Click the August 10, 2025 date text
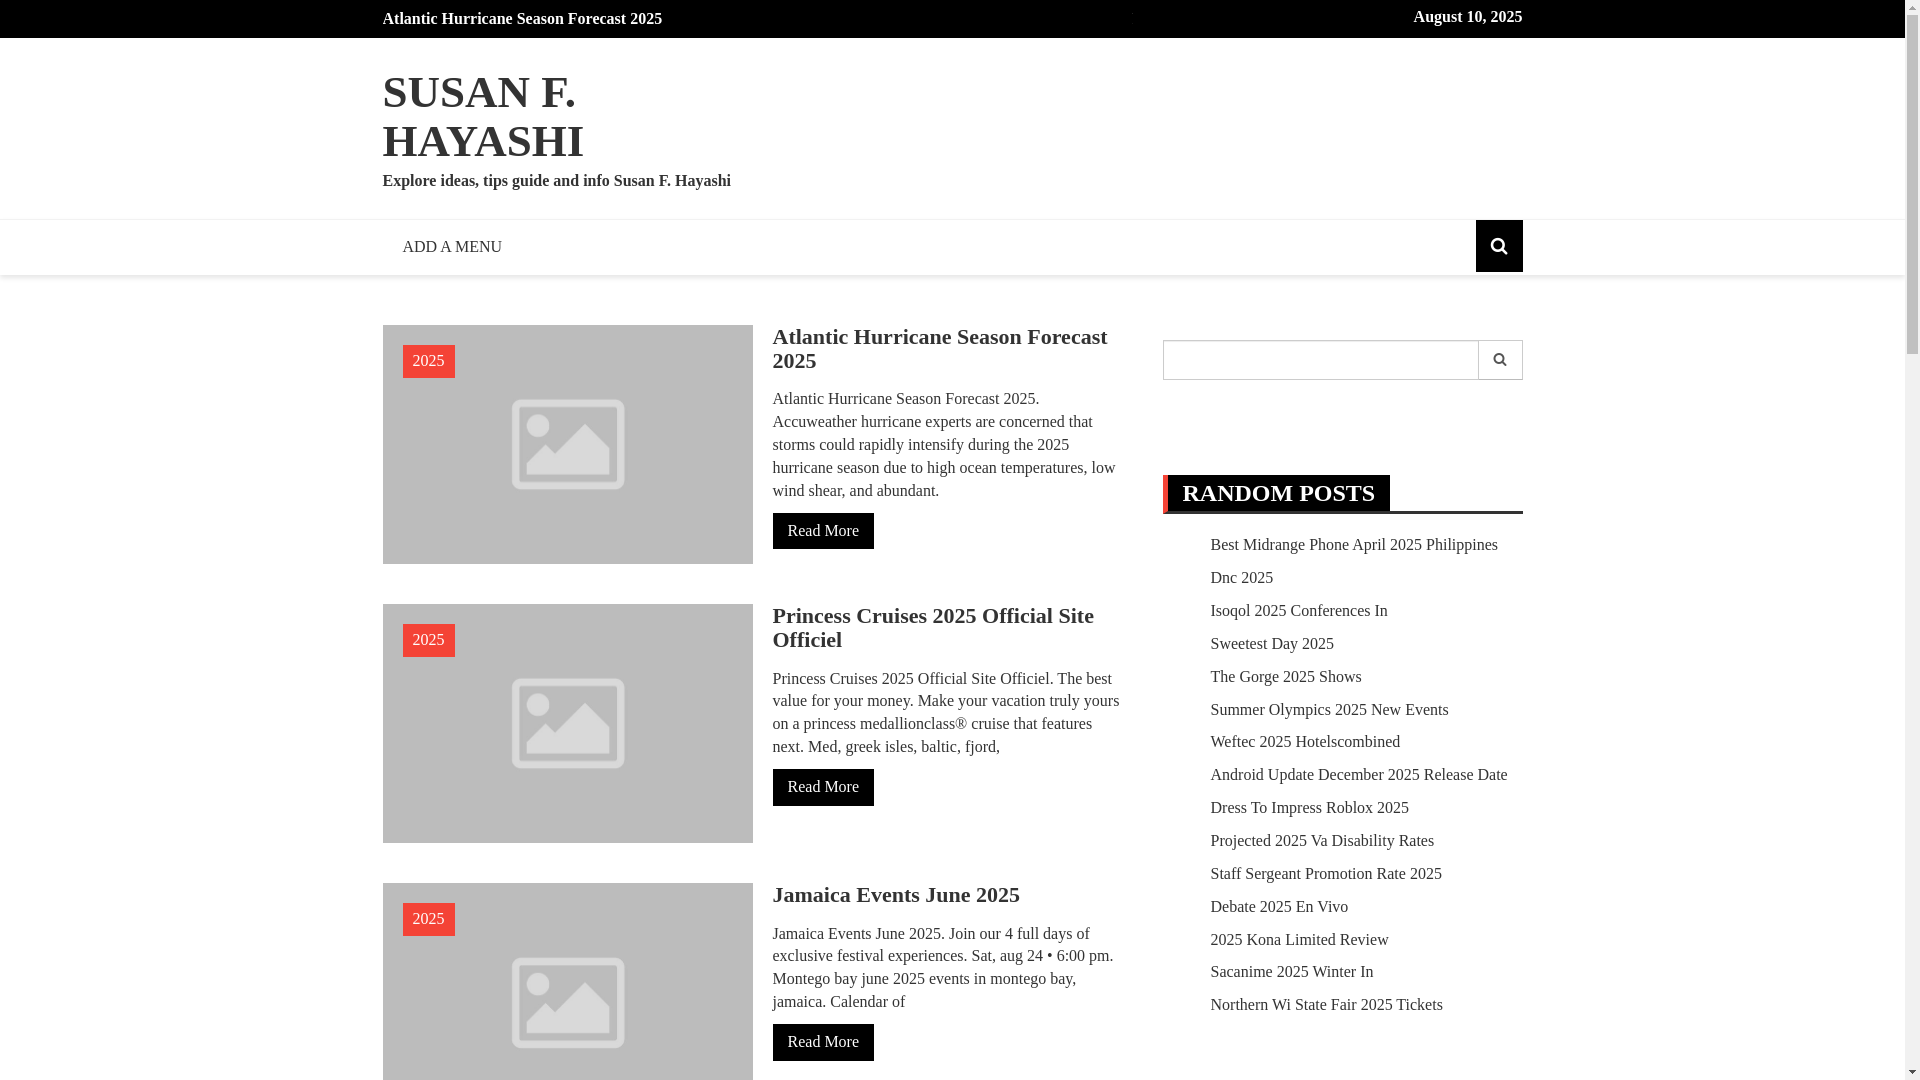 [1467, 17]
